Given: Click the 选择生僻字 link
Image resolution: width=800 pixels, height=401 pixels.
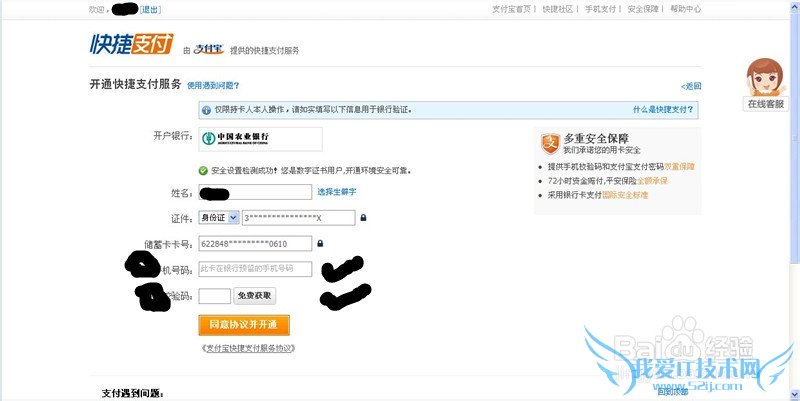Looking at the screenshot, I should point(337,192).
